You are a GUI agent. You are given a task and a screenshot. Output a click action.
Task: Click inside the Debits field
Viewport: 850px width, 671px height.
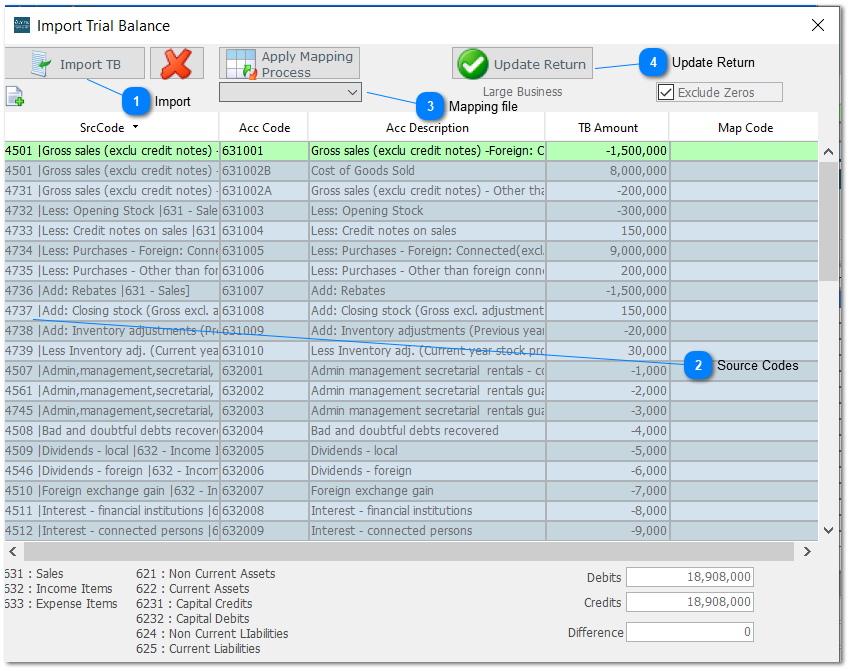click(x=690, y=577)
